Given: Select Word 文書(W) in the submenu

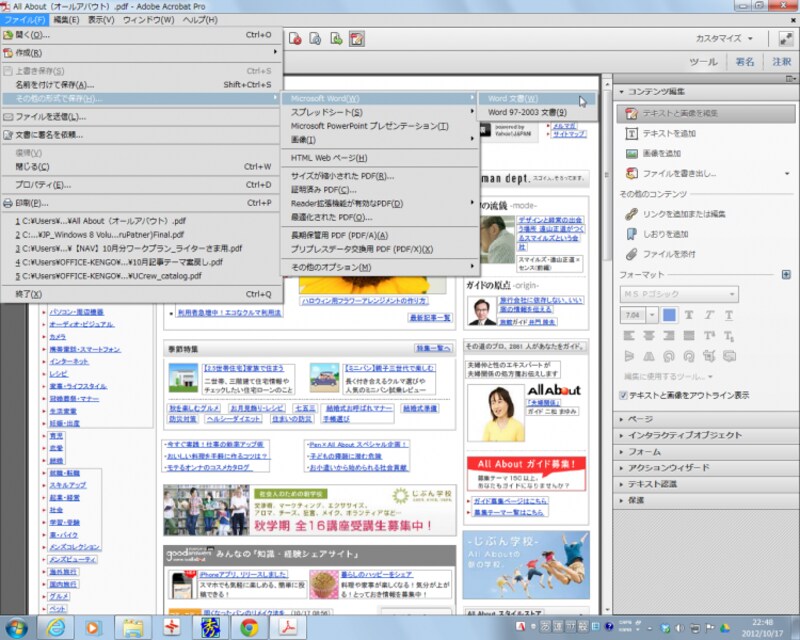Looking at the screenshot, I should pyautogui.click(x=537, y=99).
